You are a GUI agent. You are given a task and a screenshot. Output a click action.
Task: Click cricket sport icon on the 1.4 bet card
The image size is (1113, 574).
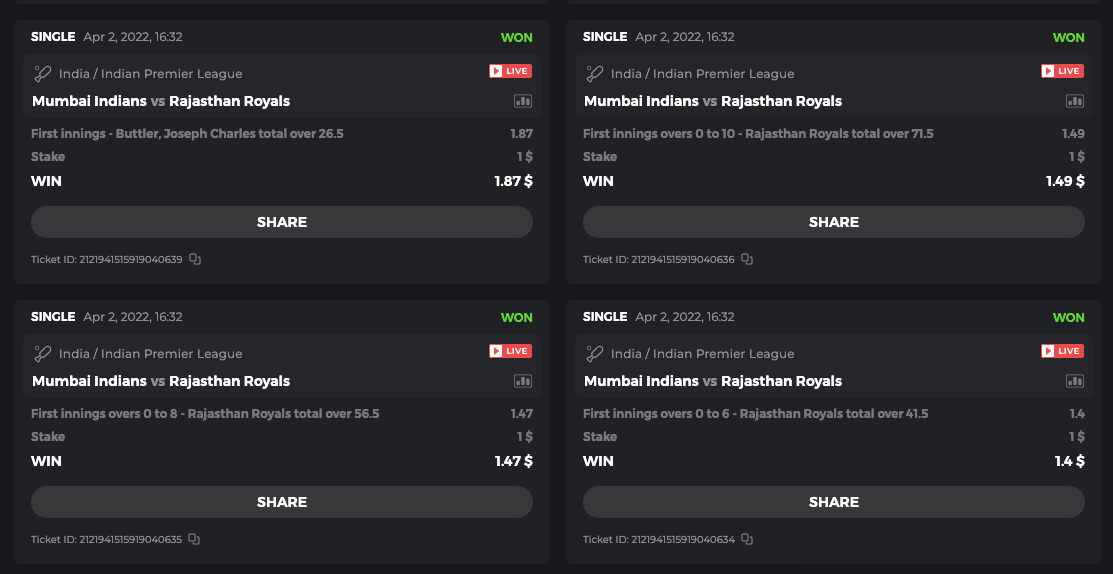point(595,353)
